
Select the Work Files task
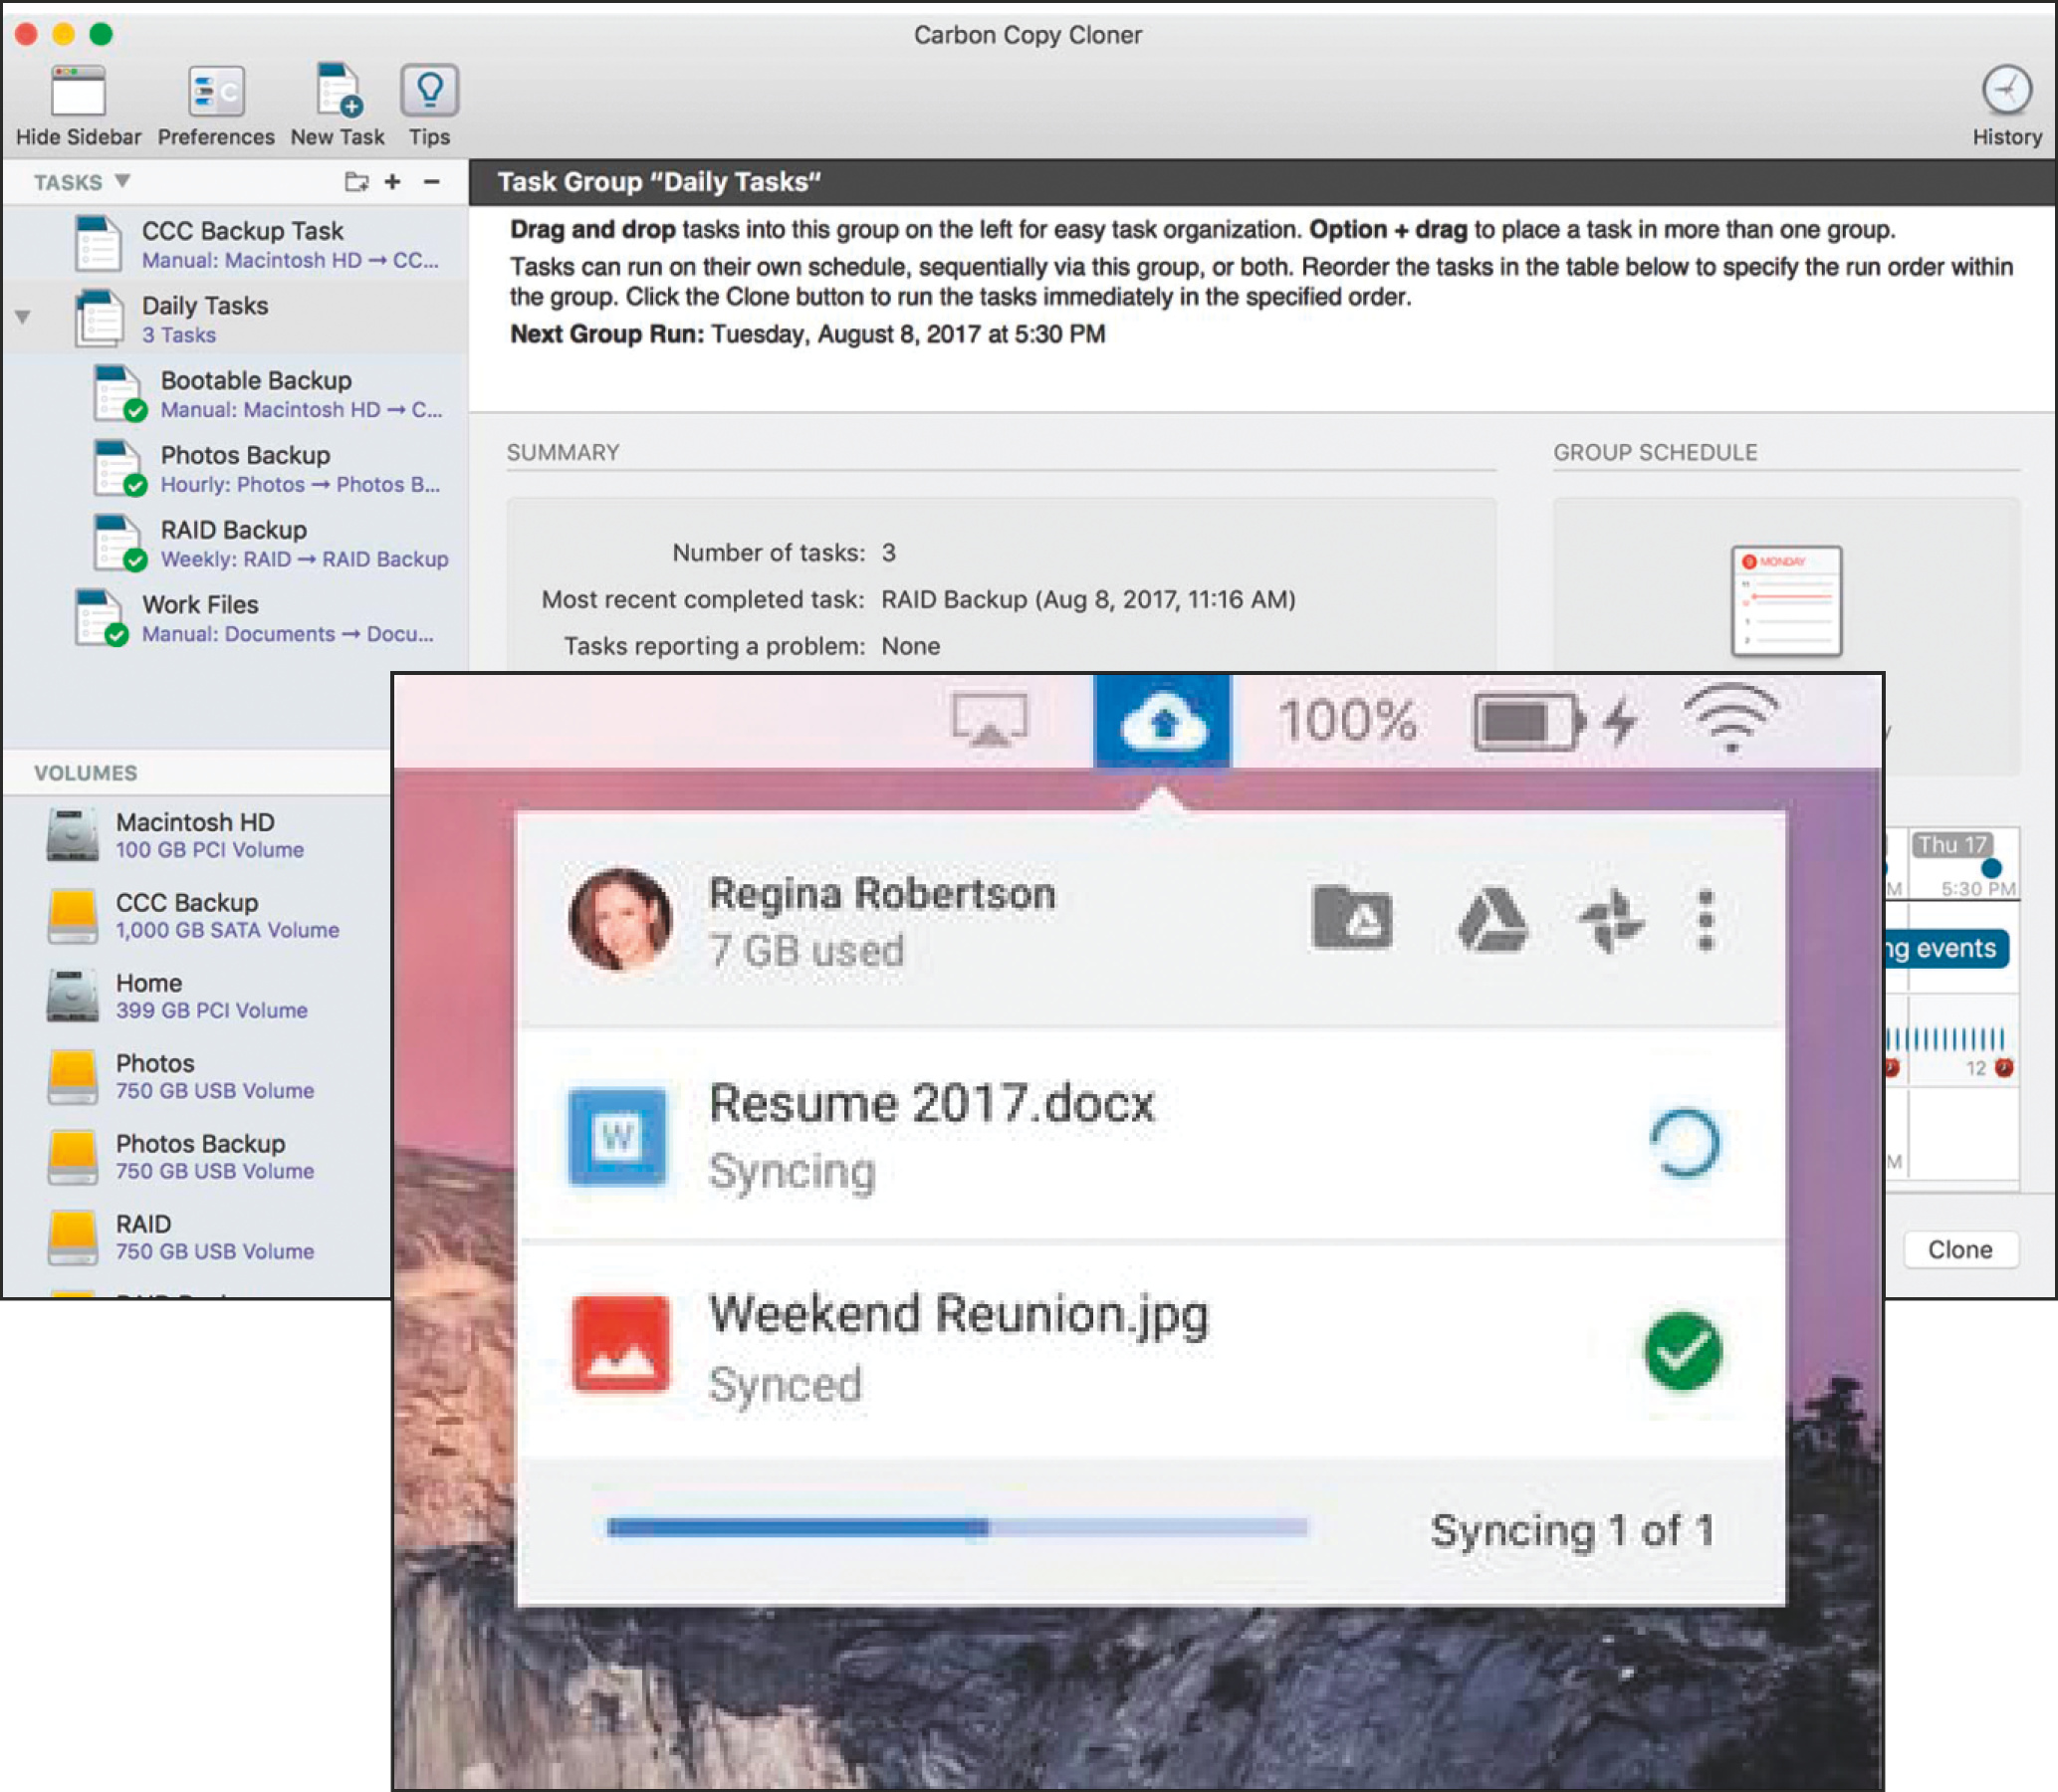click(x=200, y=617)
